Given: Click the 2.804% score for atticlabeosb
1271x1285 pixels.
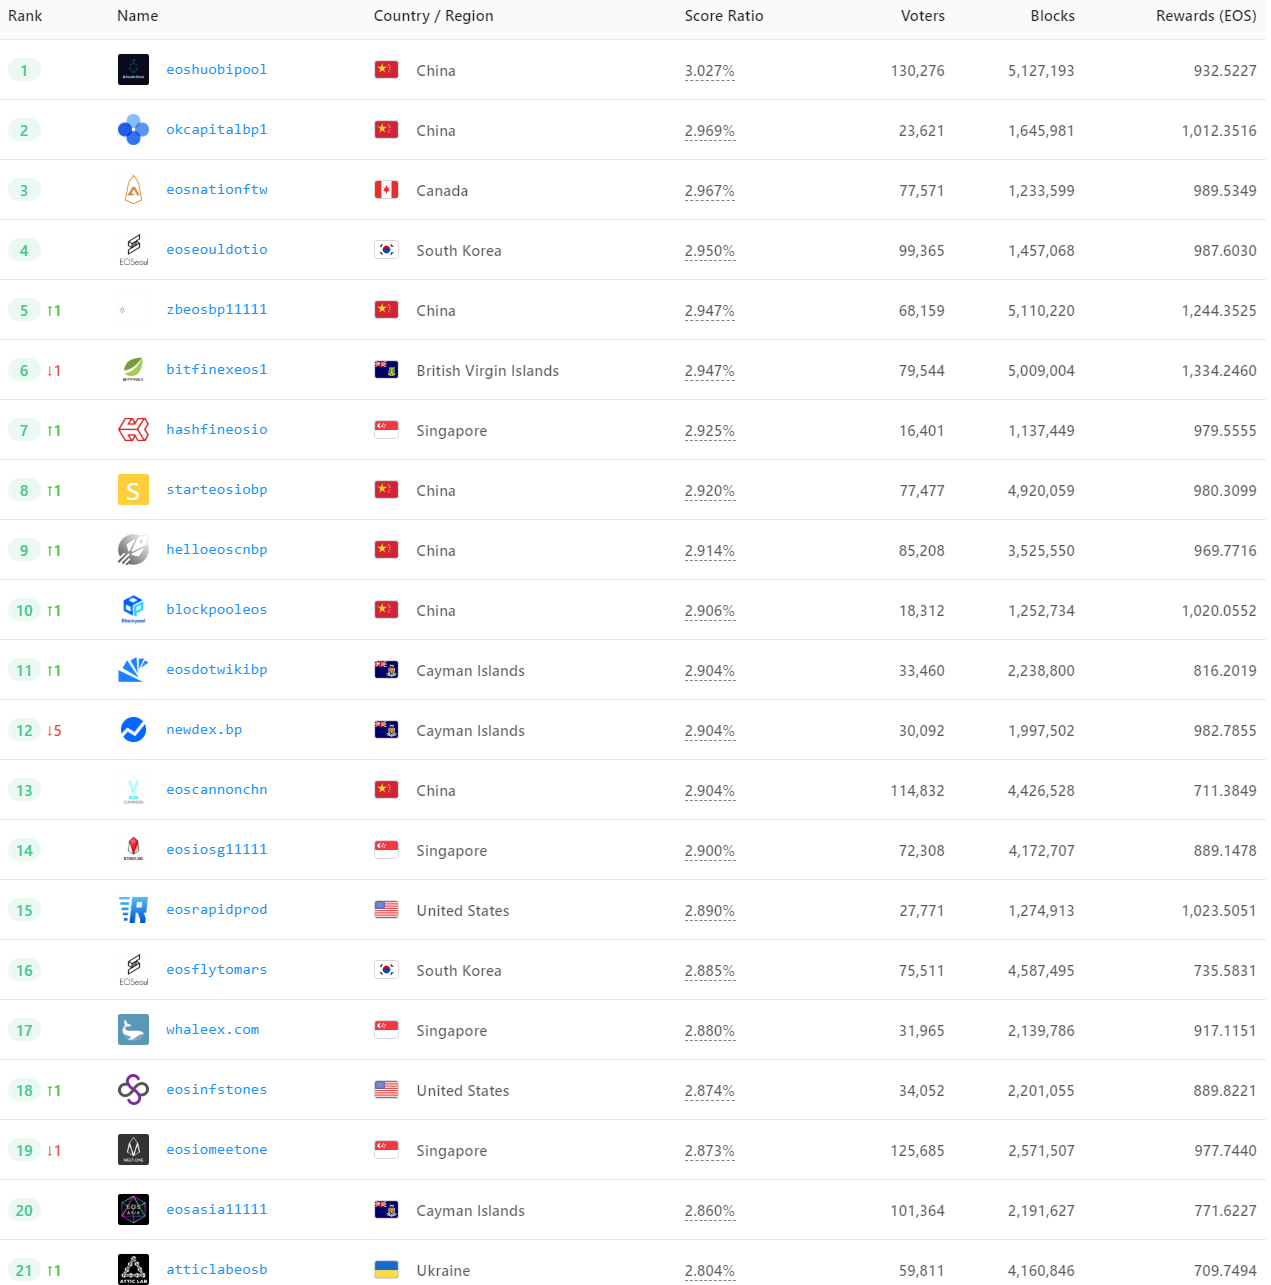Looking at the screenshot, I should (710, 1271).
